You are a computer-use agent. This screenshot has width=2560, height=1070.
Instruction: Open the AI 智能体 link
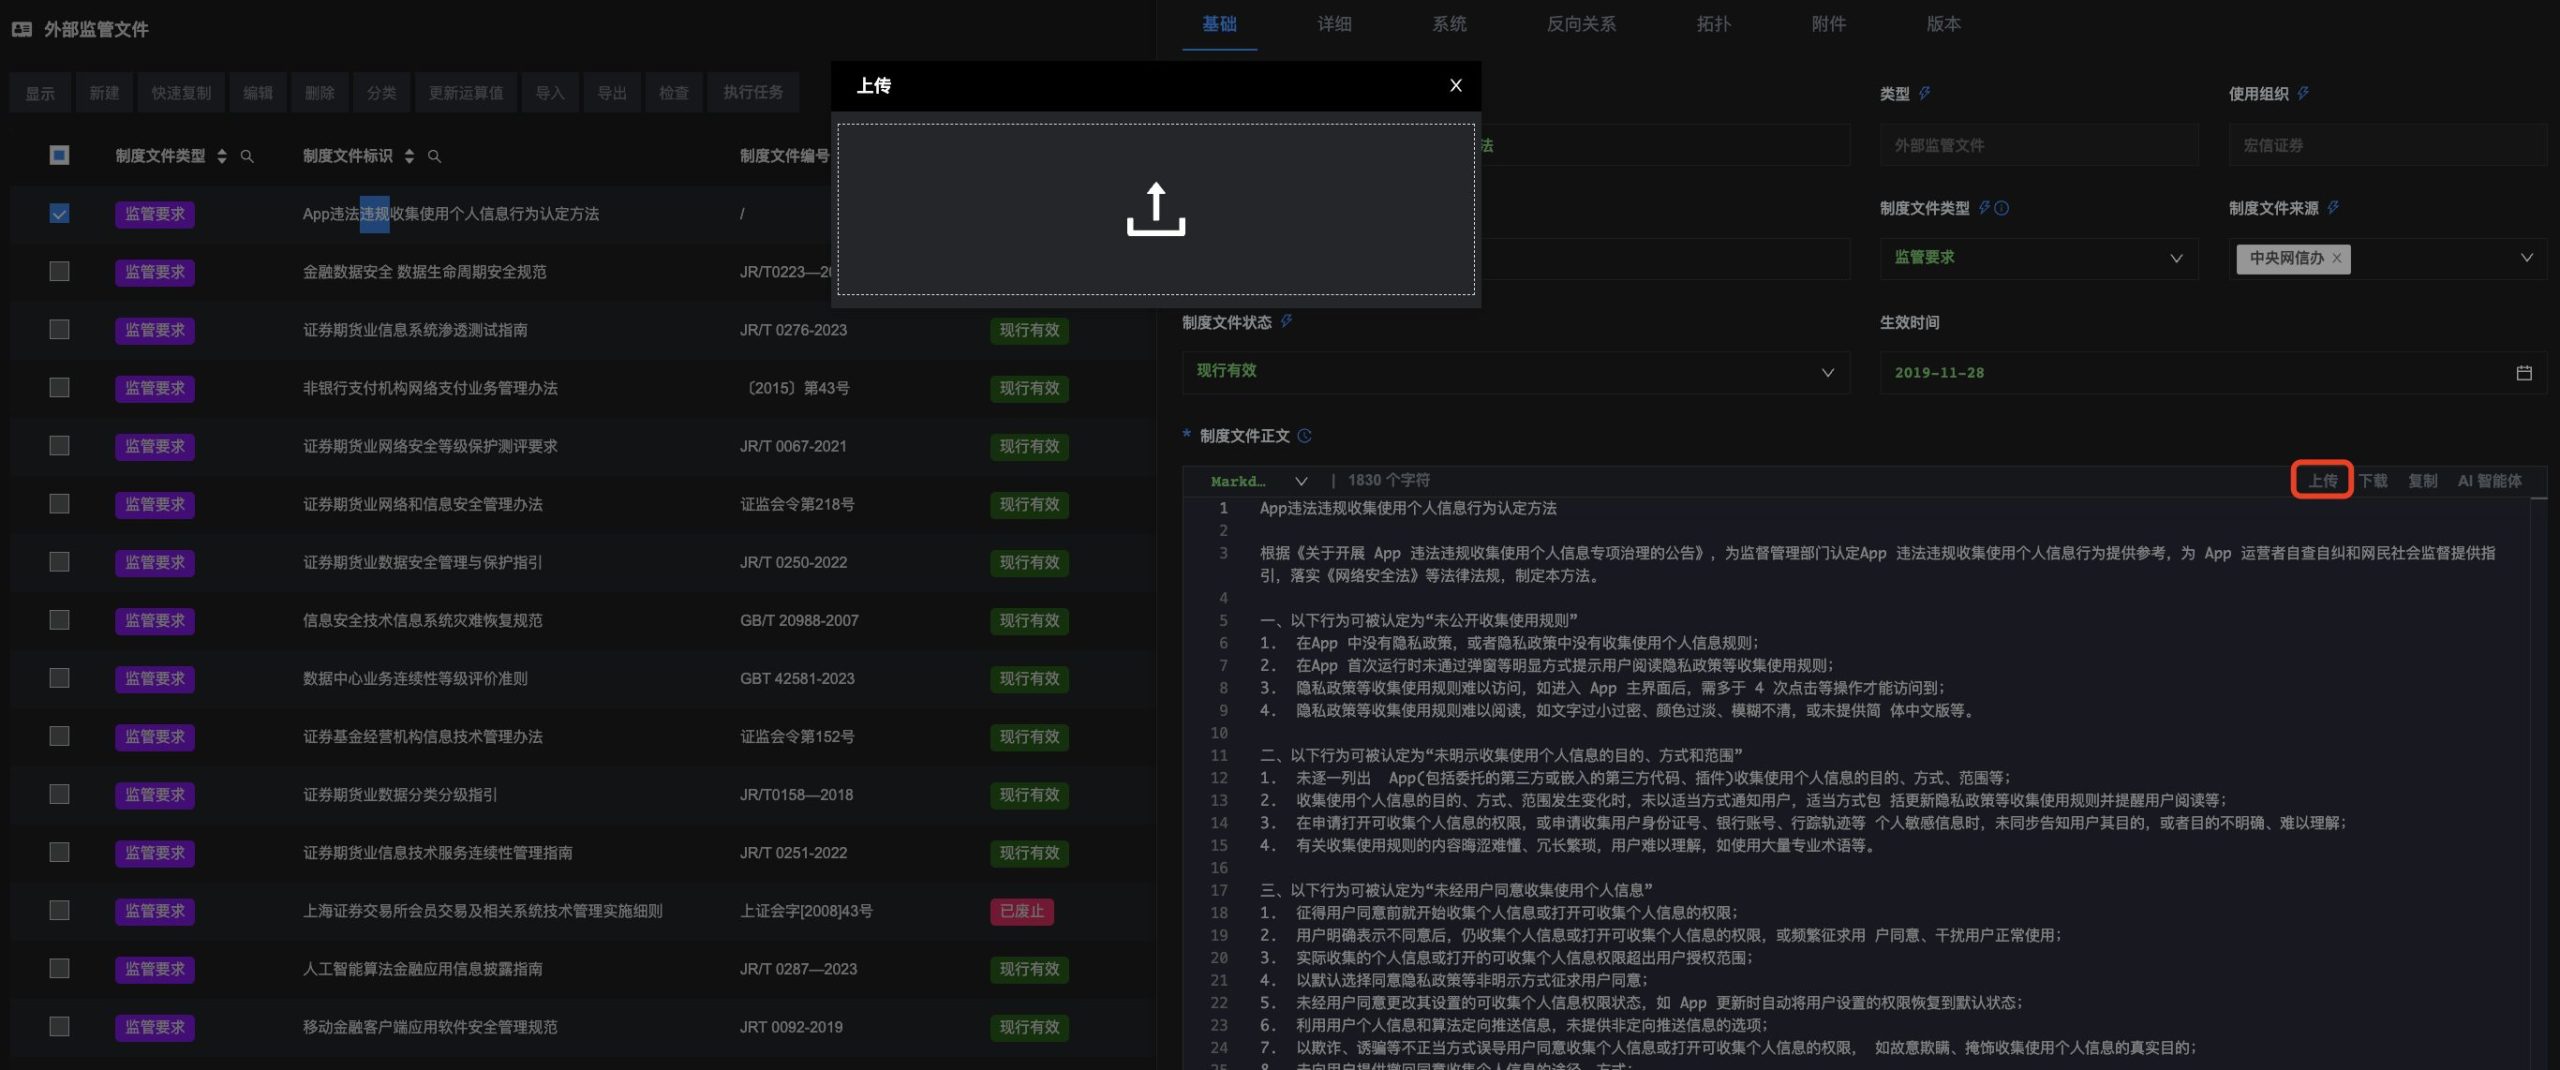pyautogui.click(x=2489, y=481)
